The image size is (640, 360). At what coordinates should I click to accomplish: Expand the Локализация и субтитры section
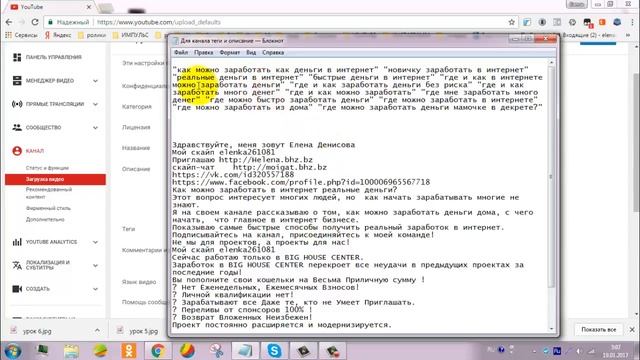click(x=95, y=266)
